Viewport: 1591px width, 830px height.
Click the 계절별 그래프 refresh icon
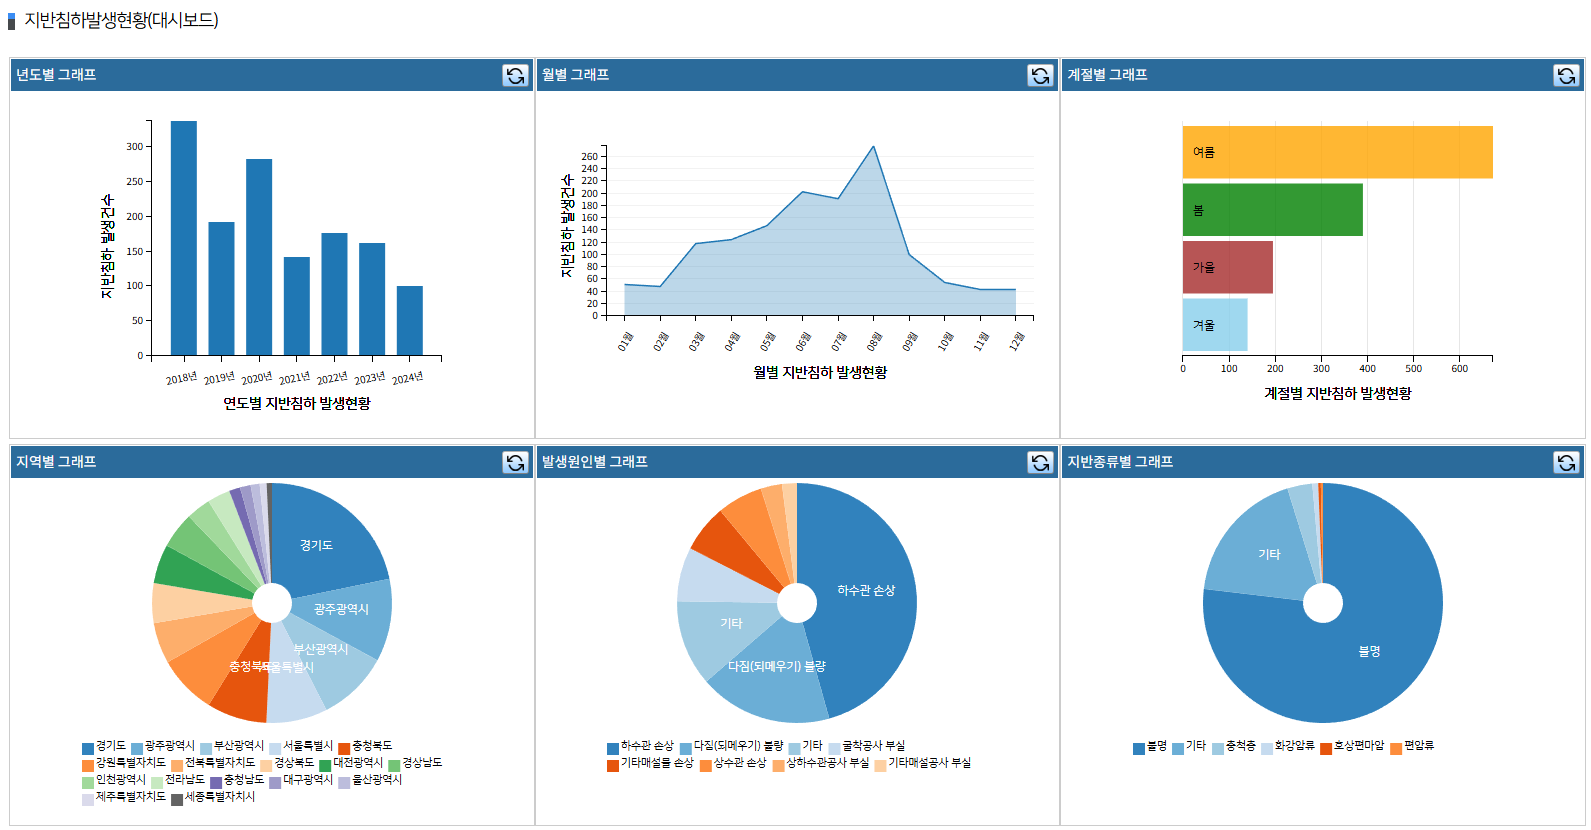(1566, 75)
